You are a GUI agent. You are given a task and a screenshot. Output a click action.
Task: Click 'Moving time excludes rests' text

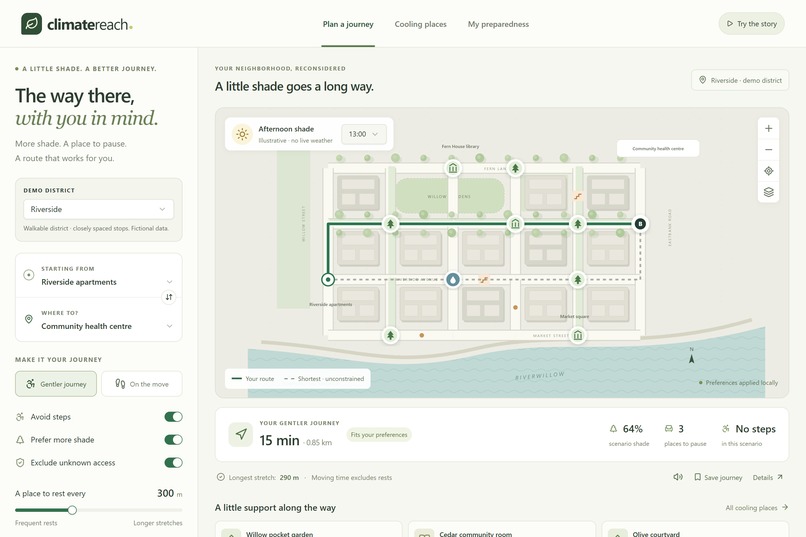tap(352, 477)
